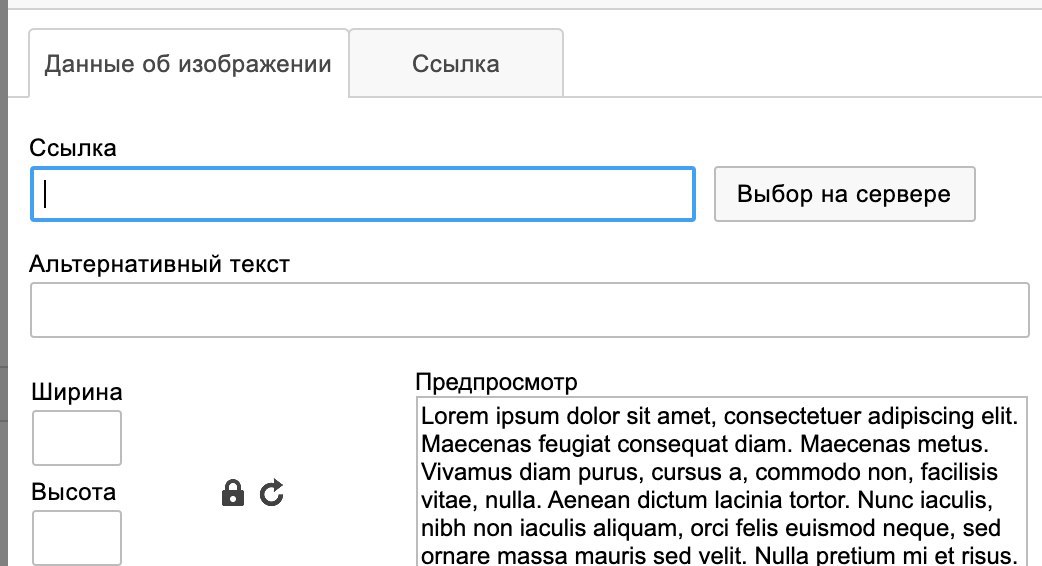Toggle the lock aspect ratio padlock icon
The image size is (1042, 566).
tap(233, 493)
